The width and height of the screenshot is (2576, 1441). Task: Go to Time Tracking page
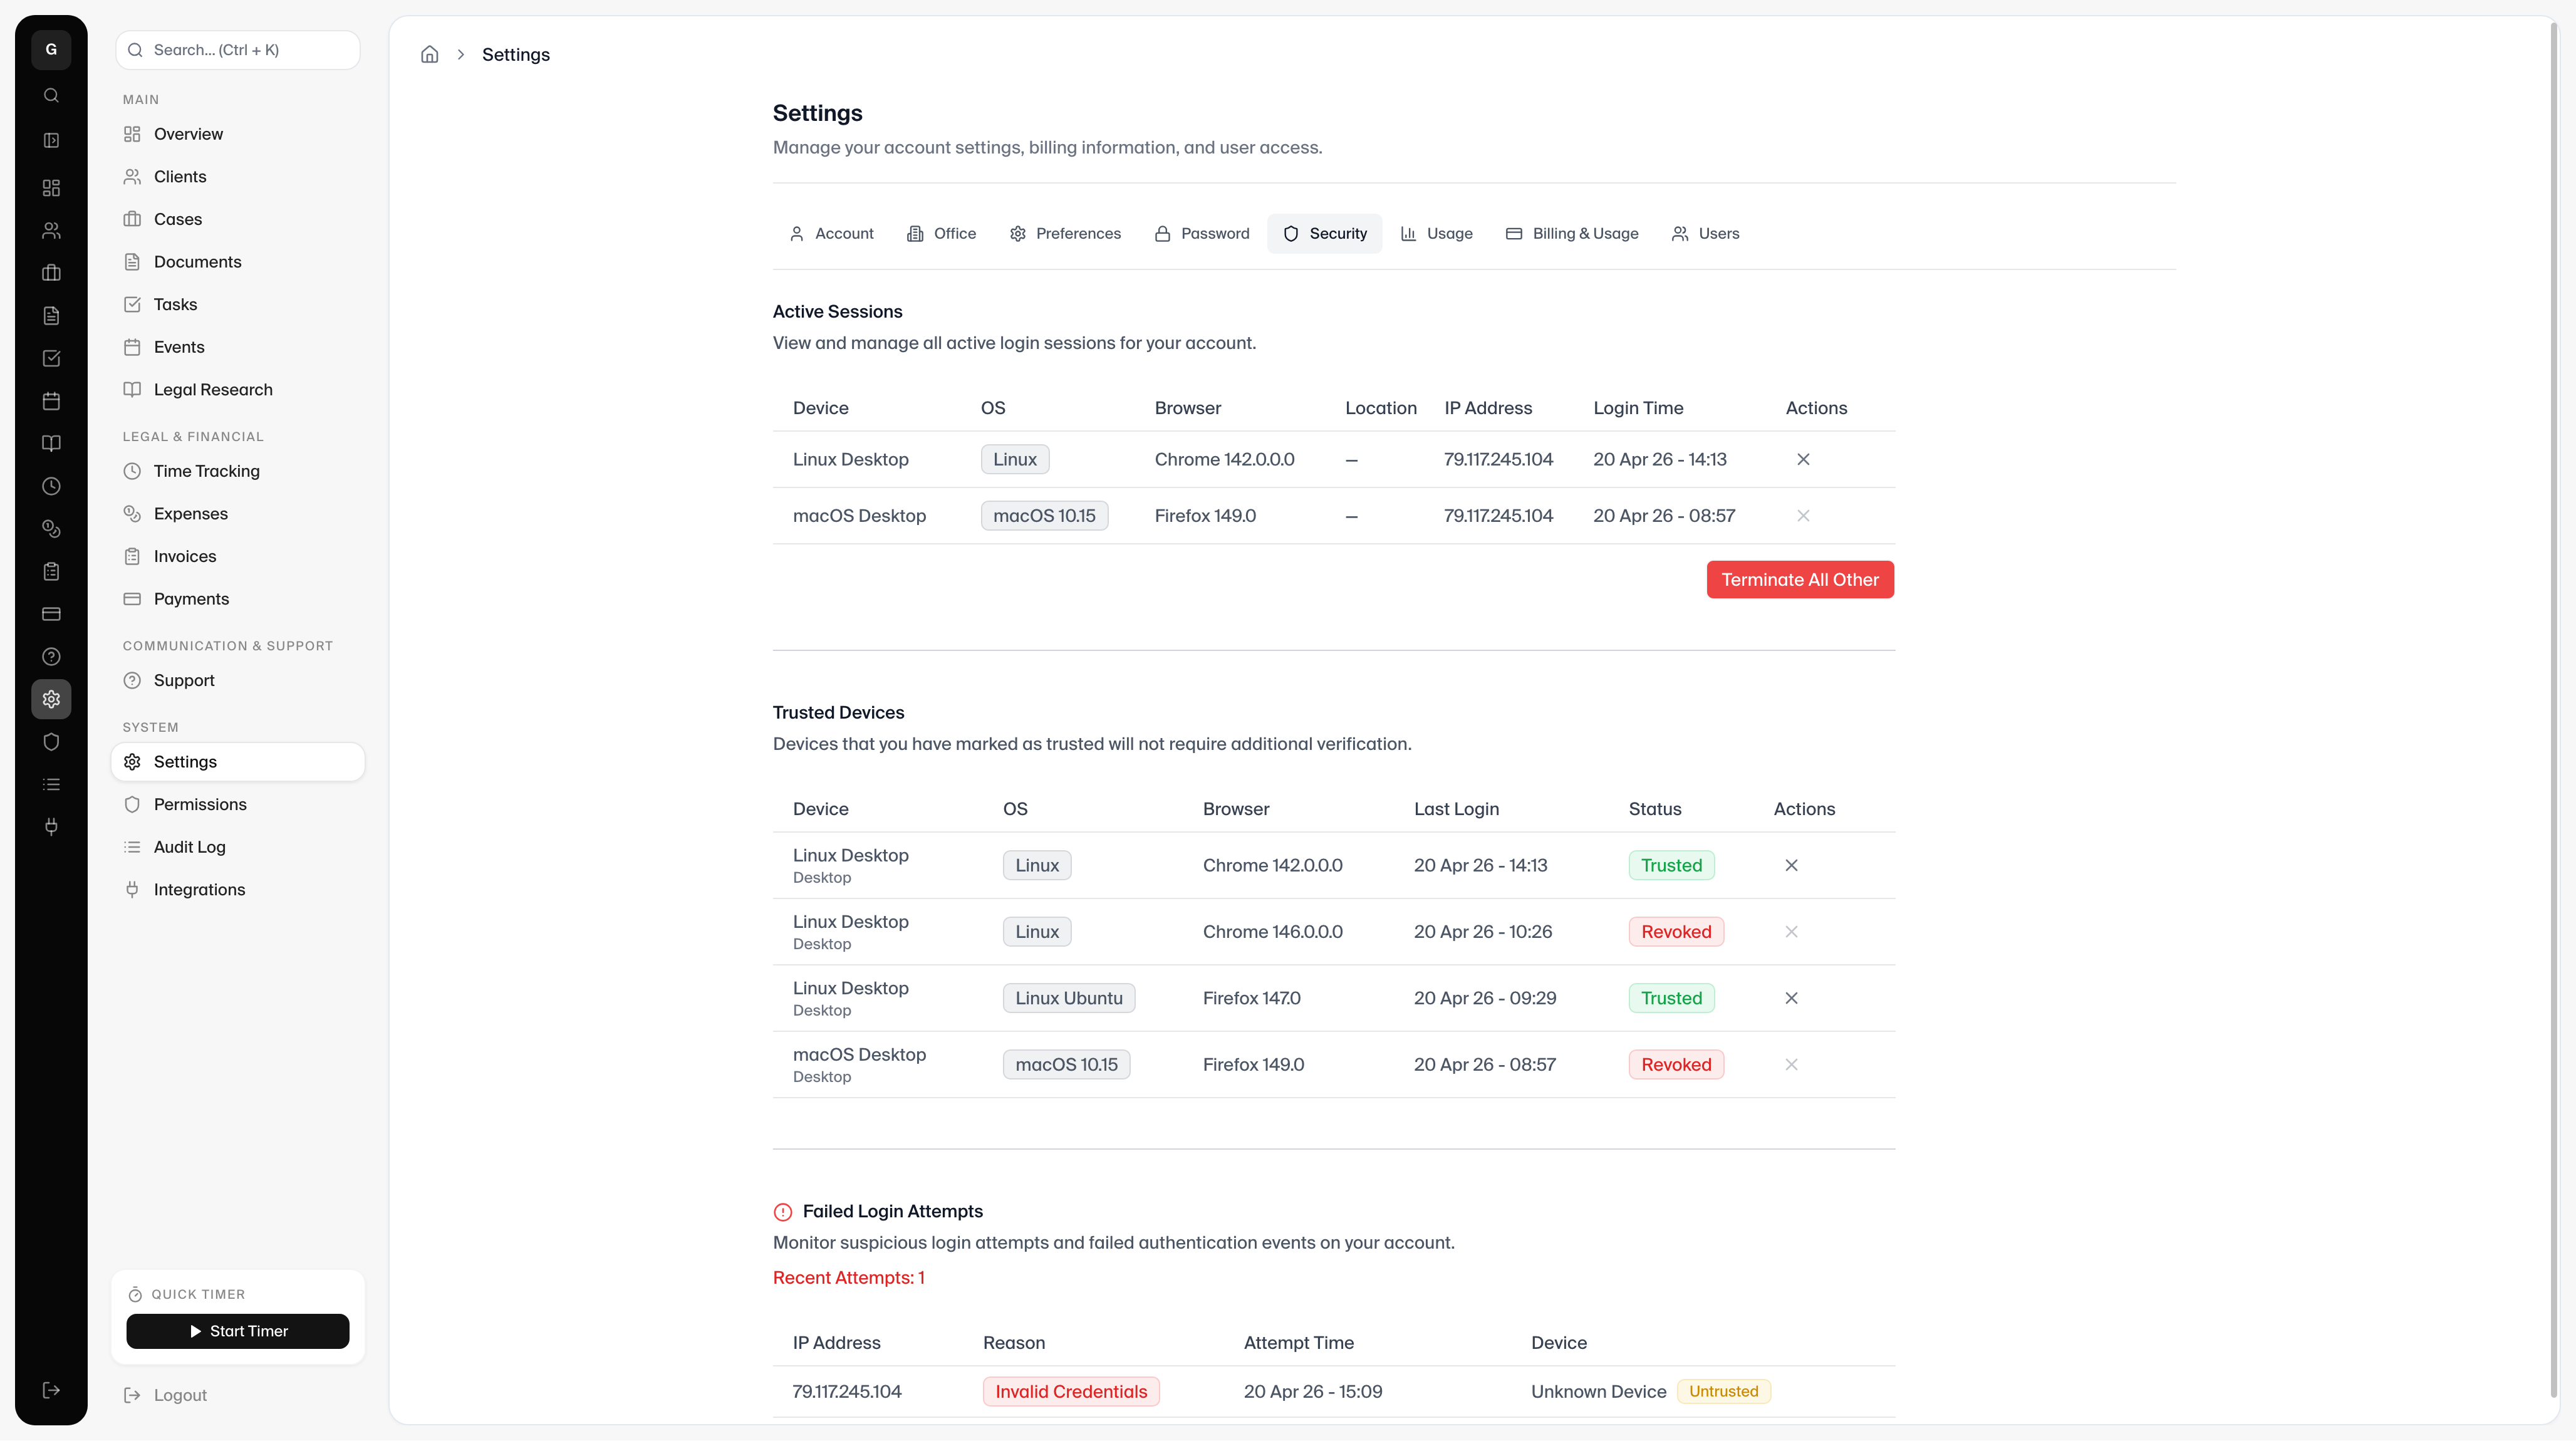click(x=206, y=471)
